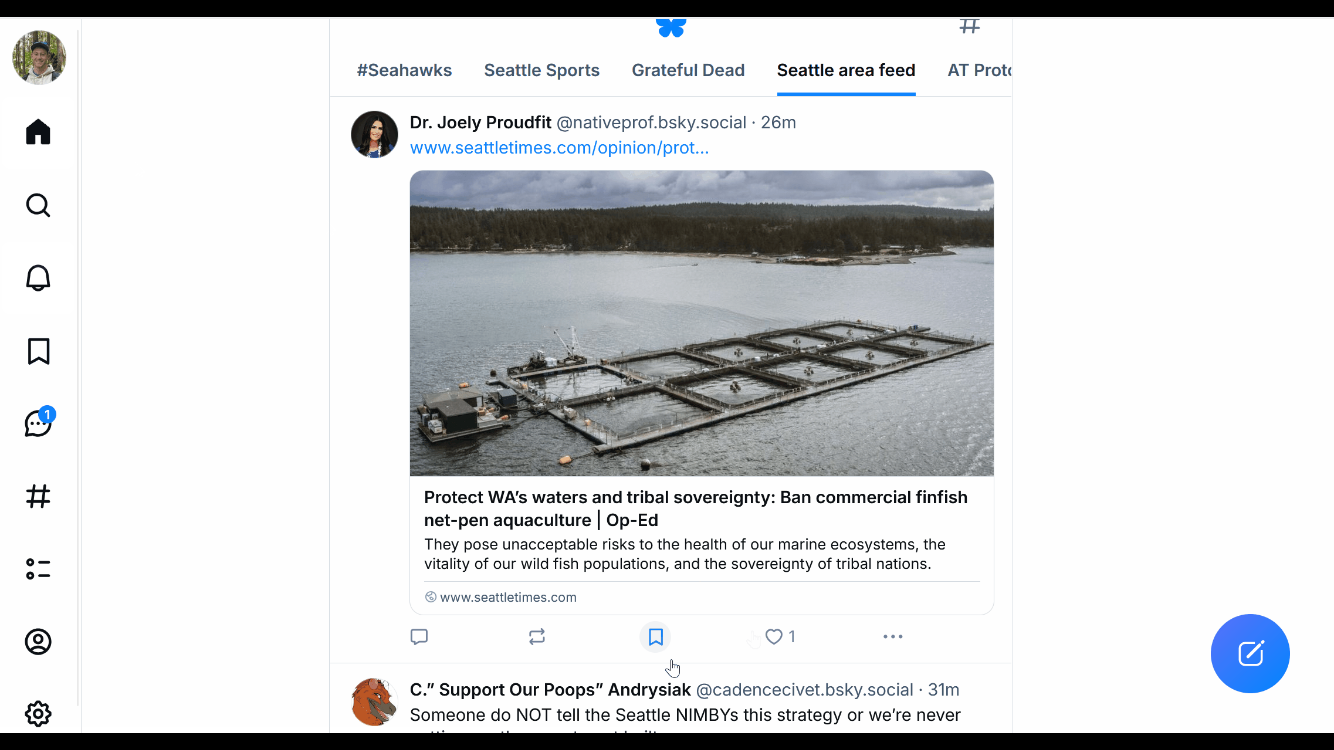Select the Search icon
This screenshot has height=750, width=1334.
38,205
